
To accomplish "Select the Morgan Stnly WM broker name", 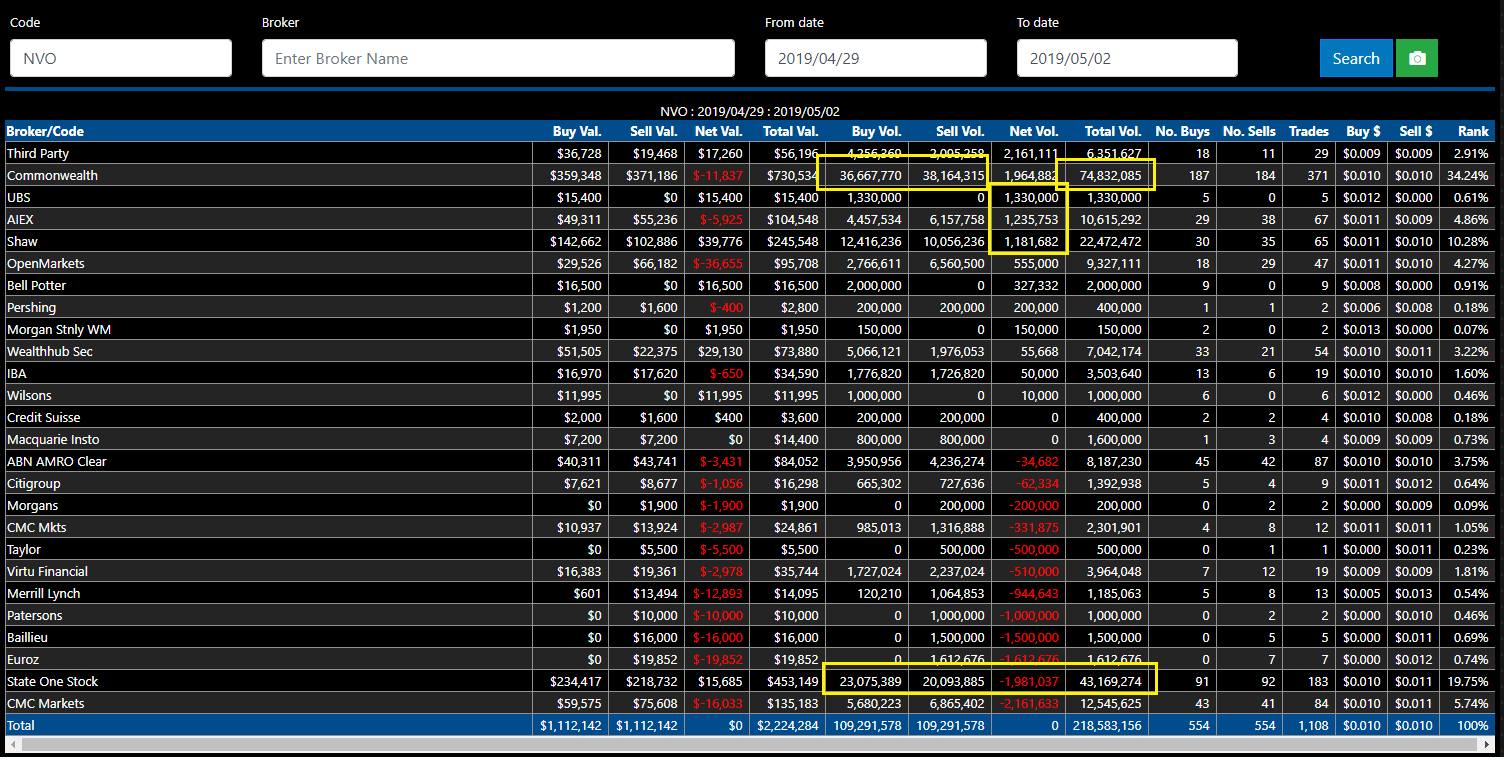I will [x=59, y=329].
